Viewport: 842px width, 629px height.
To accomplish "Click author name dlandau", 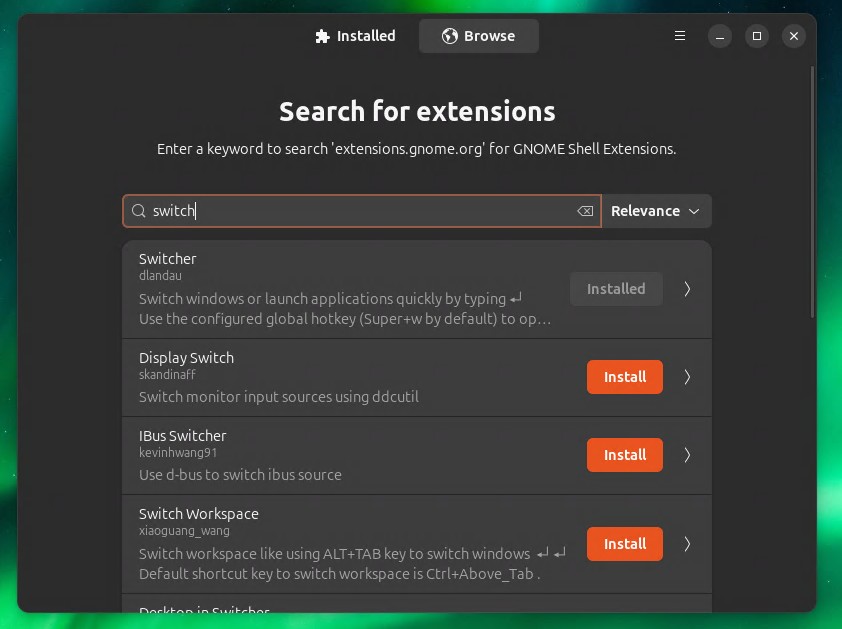I will 160,276.
